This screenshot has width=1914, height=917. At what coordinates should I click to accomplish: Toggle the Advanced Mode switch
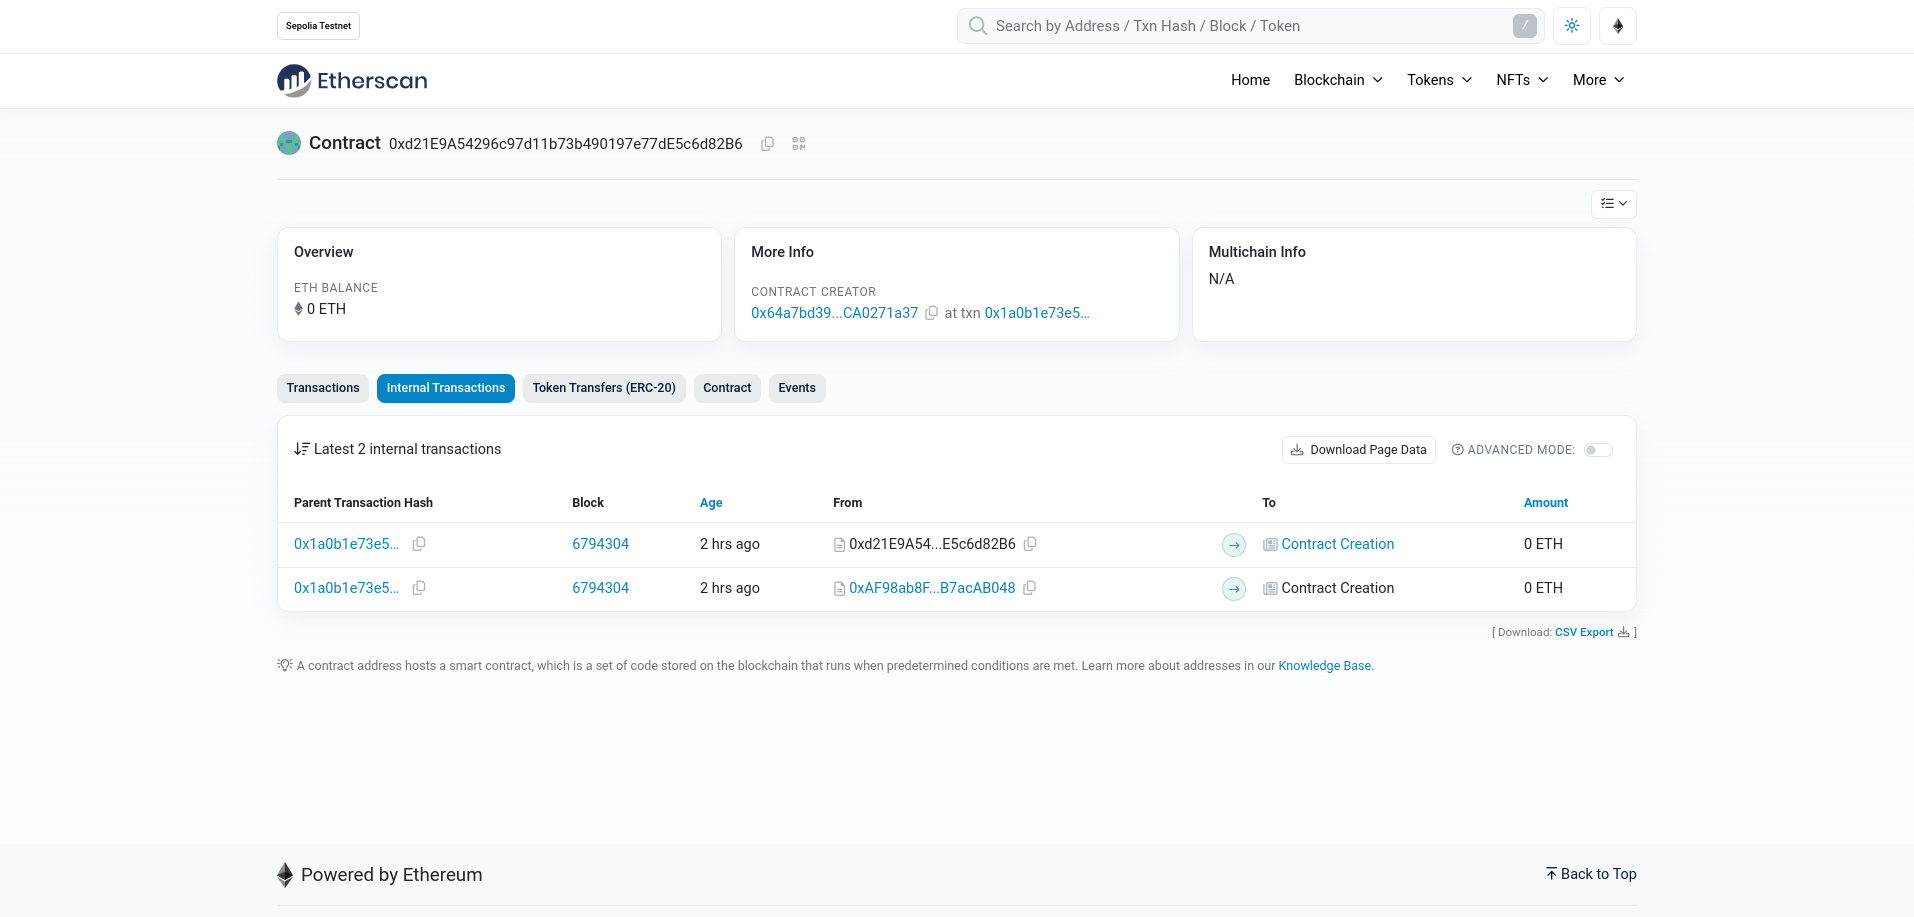coord(1598,450)
